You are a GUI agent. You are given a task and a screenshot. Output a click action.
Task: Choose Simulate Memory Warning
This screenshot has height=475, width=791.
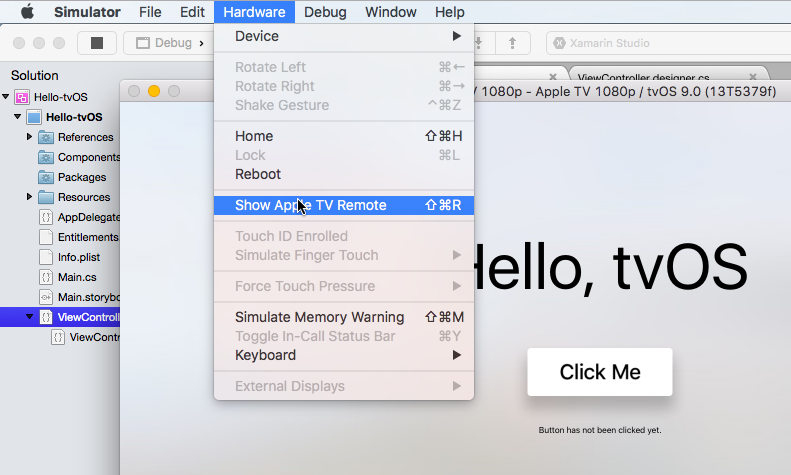[x=344, y=317]
